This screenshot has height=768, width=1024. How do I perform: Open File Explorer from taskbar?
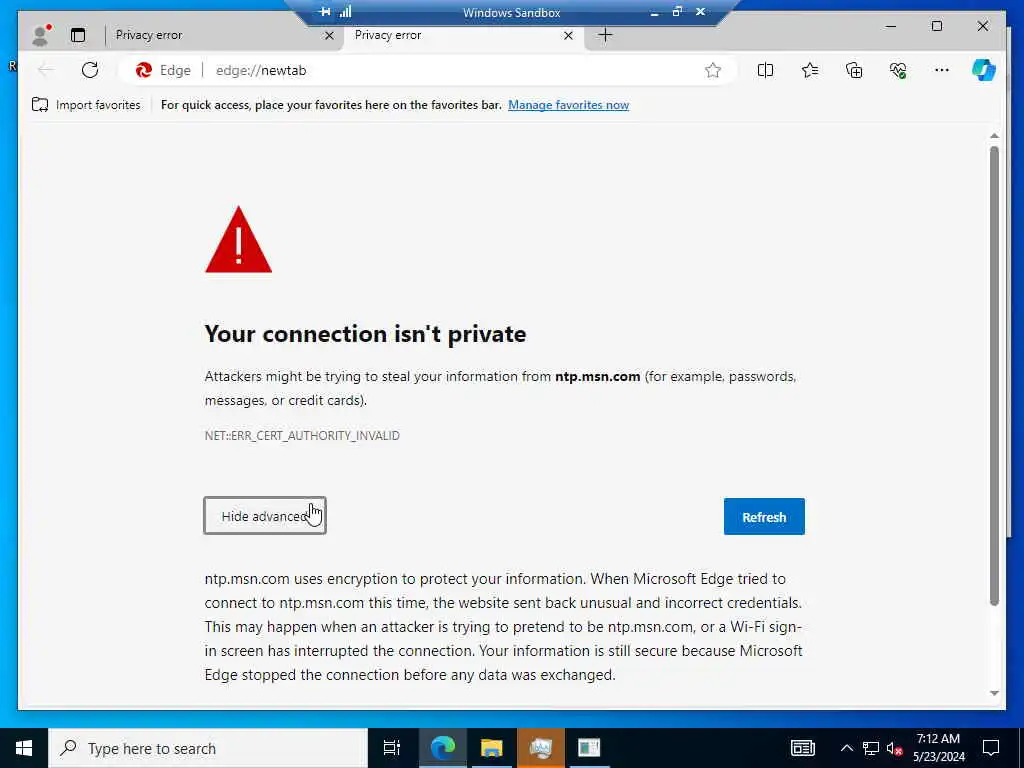pyautogui.click(x=491, y=748)
